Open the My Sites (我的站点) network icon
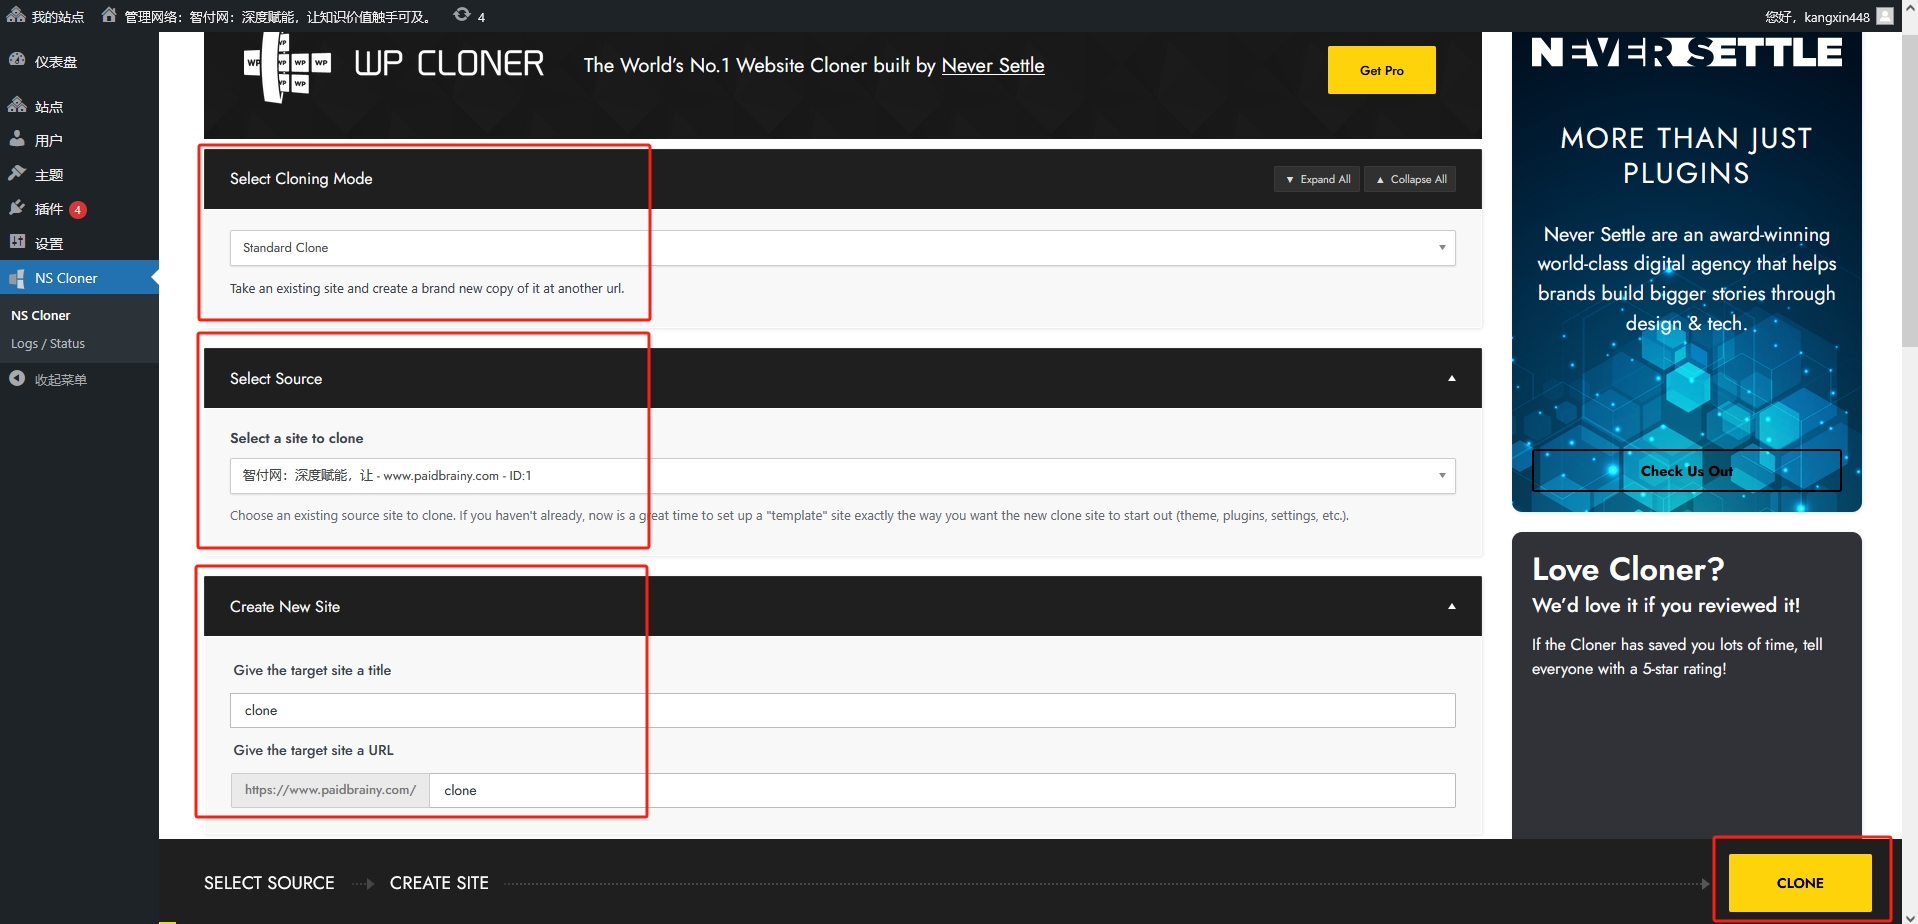Viewport: 1918px width, 924px height. point(16,15)
